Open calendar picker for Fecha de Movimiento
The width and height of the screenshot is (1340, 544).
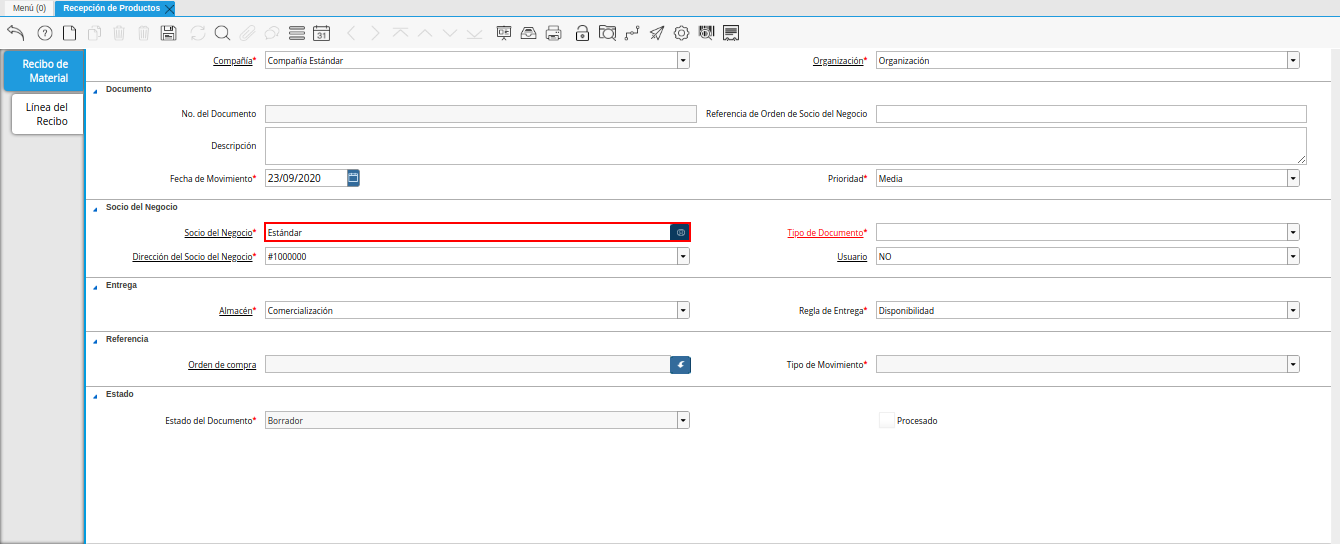pos(353,178)
